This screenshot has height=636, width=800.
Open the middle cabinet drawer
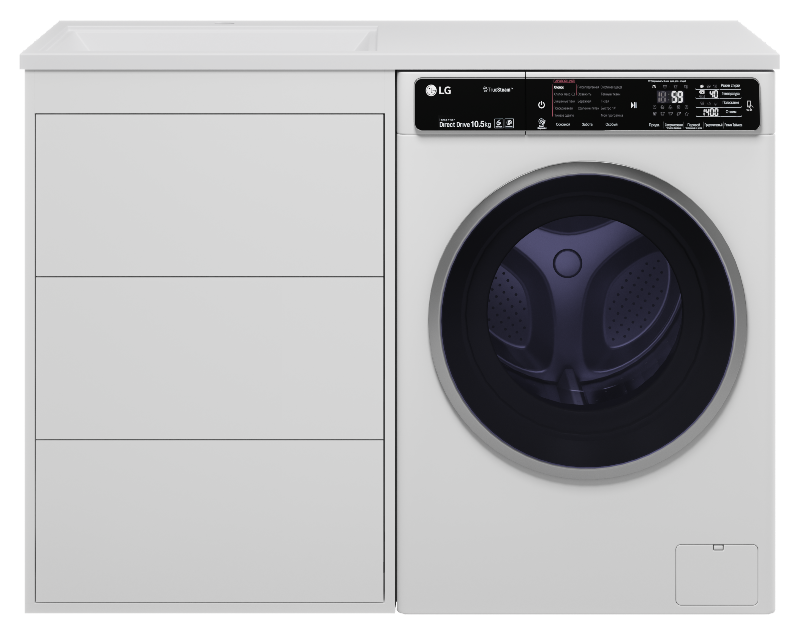tap(210, 357)
